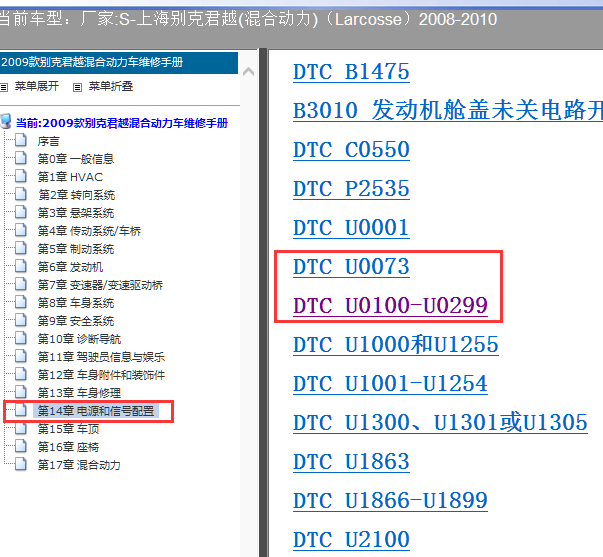Click the page icon beside 序言
The width and height of the screenshot is (603, 557).
pyautogui.click(x=20, y=140)
